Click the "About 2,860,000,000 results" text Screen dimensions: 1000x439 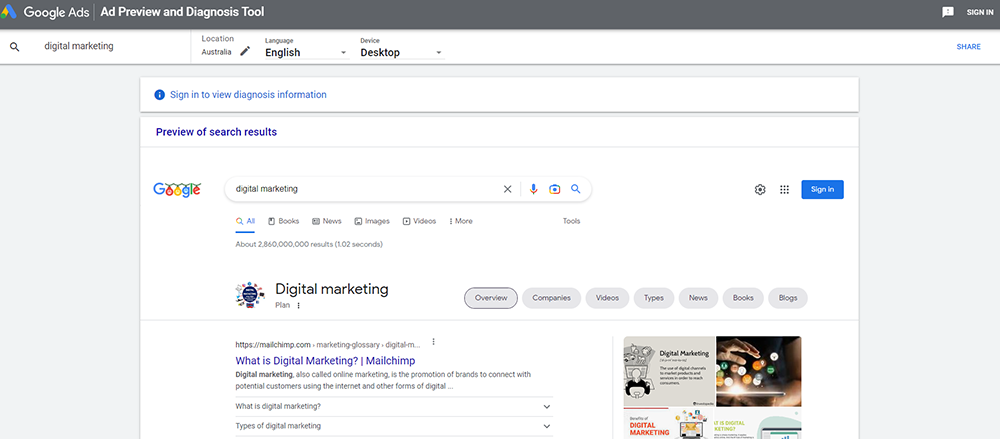click(309, 244)
